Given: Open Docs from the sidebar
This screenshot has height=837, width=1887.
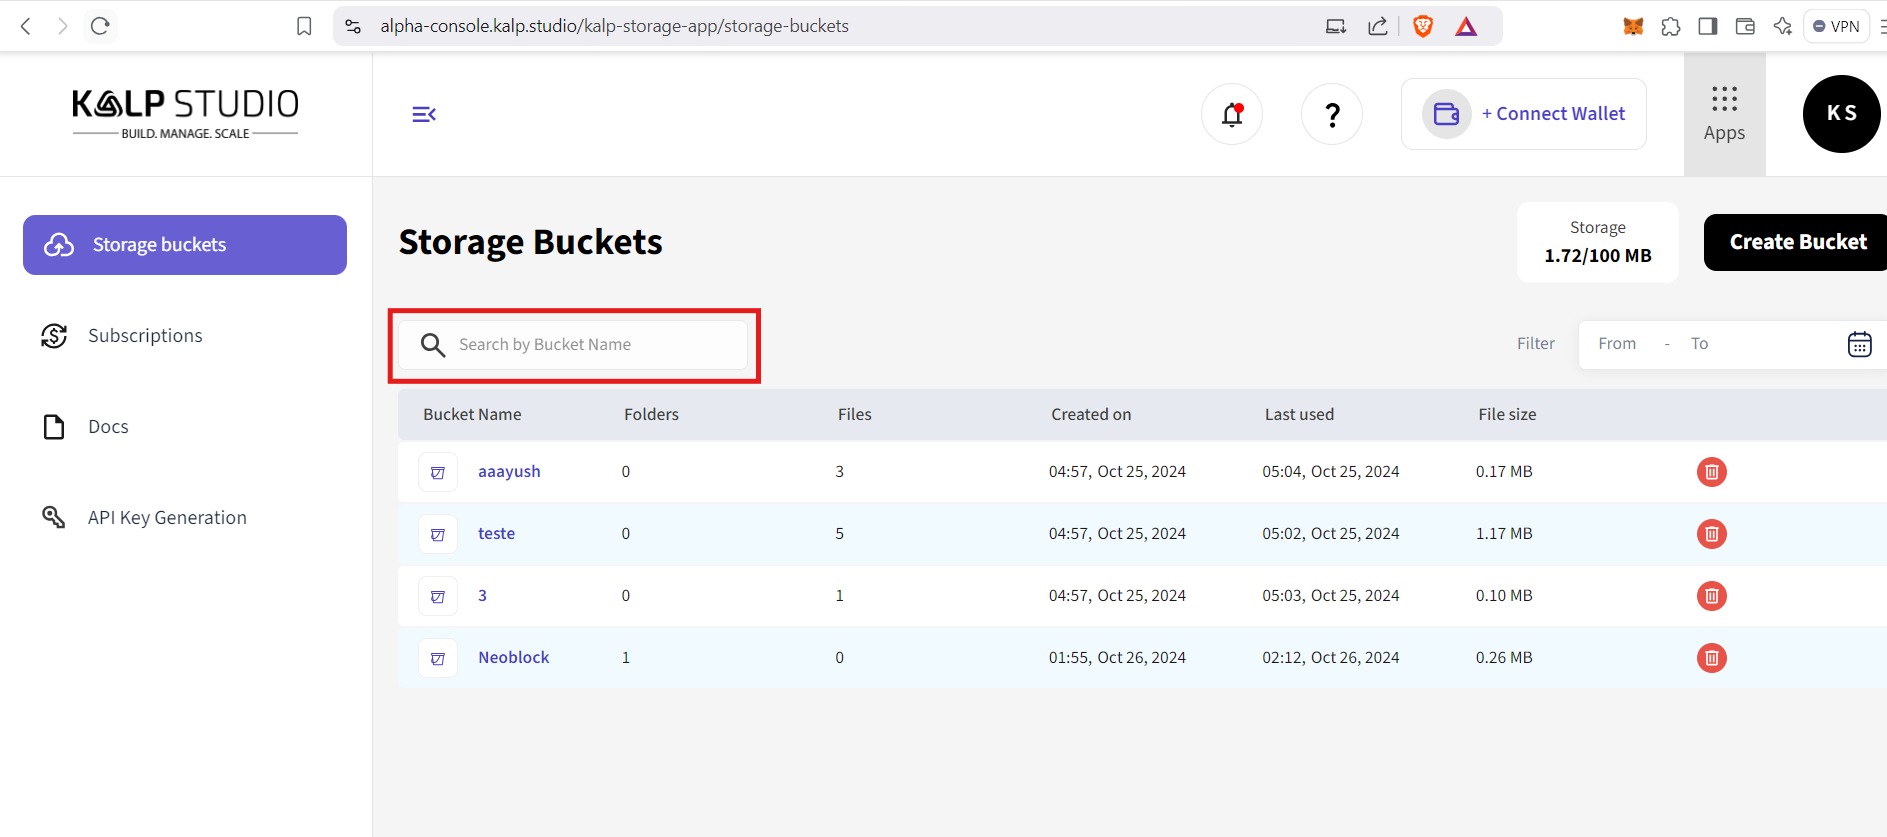Looking at the screenshot, I should (108, 427).
